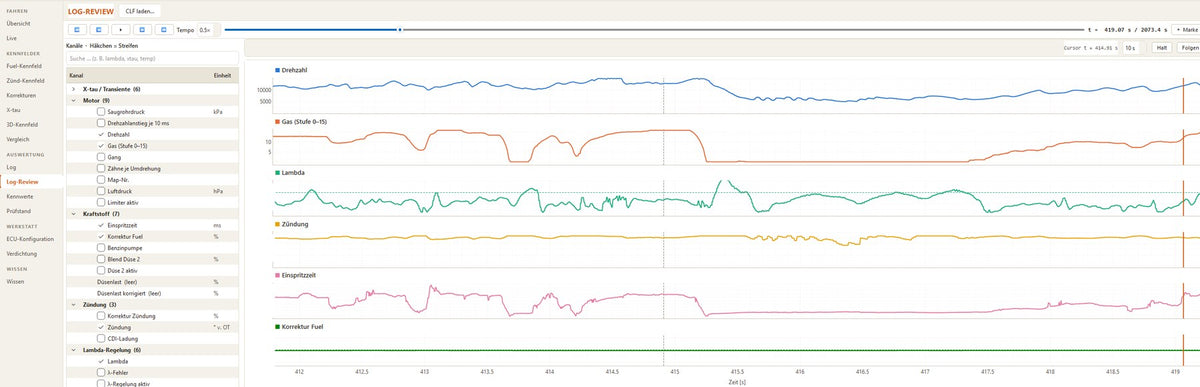The image size is (1200, 387).
Task: Enable Zähne je Umdrehung checkbox
Action: [x=101, y=168]
